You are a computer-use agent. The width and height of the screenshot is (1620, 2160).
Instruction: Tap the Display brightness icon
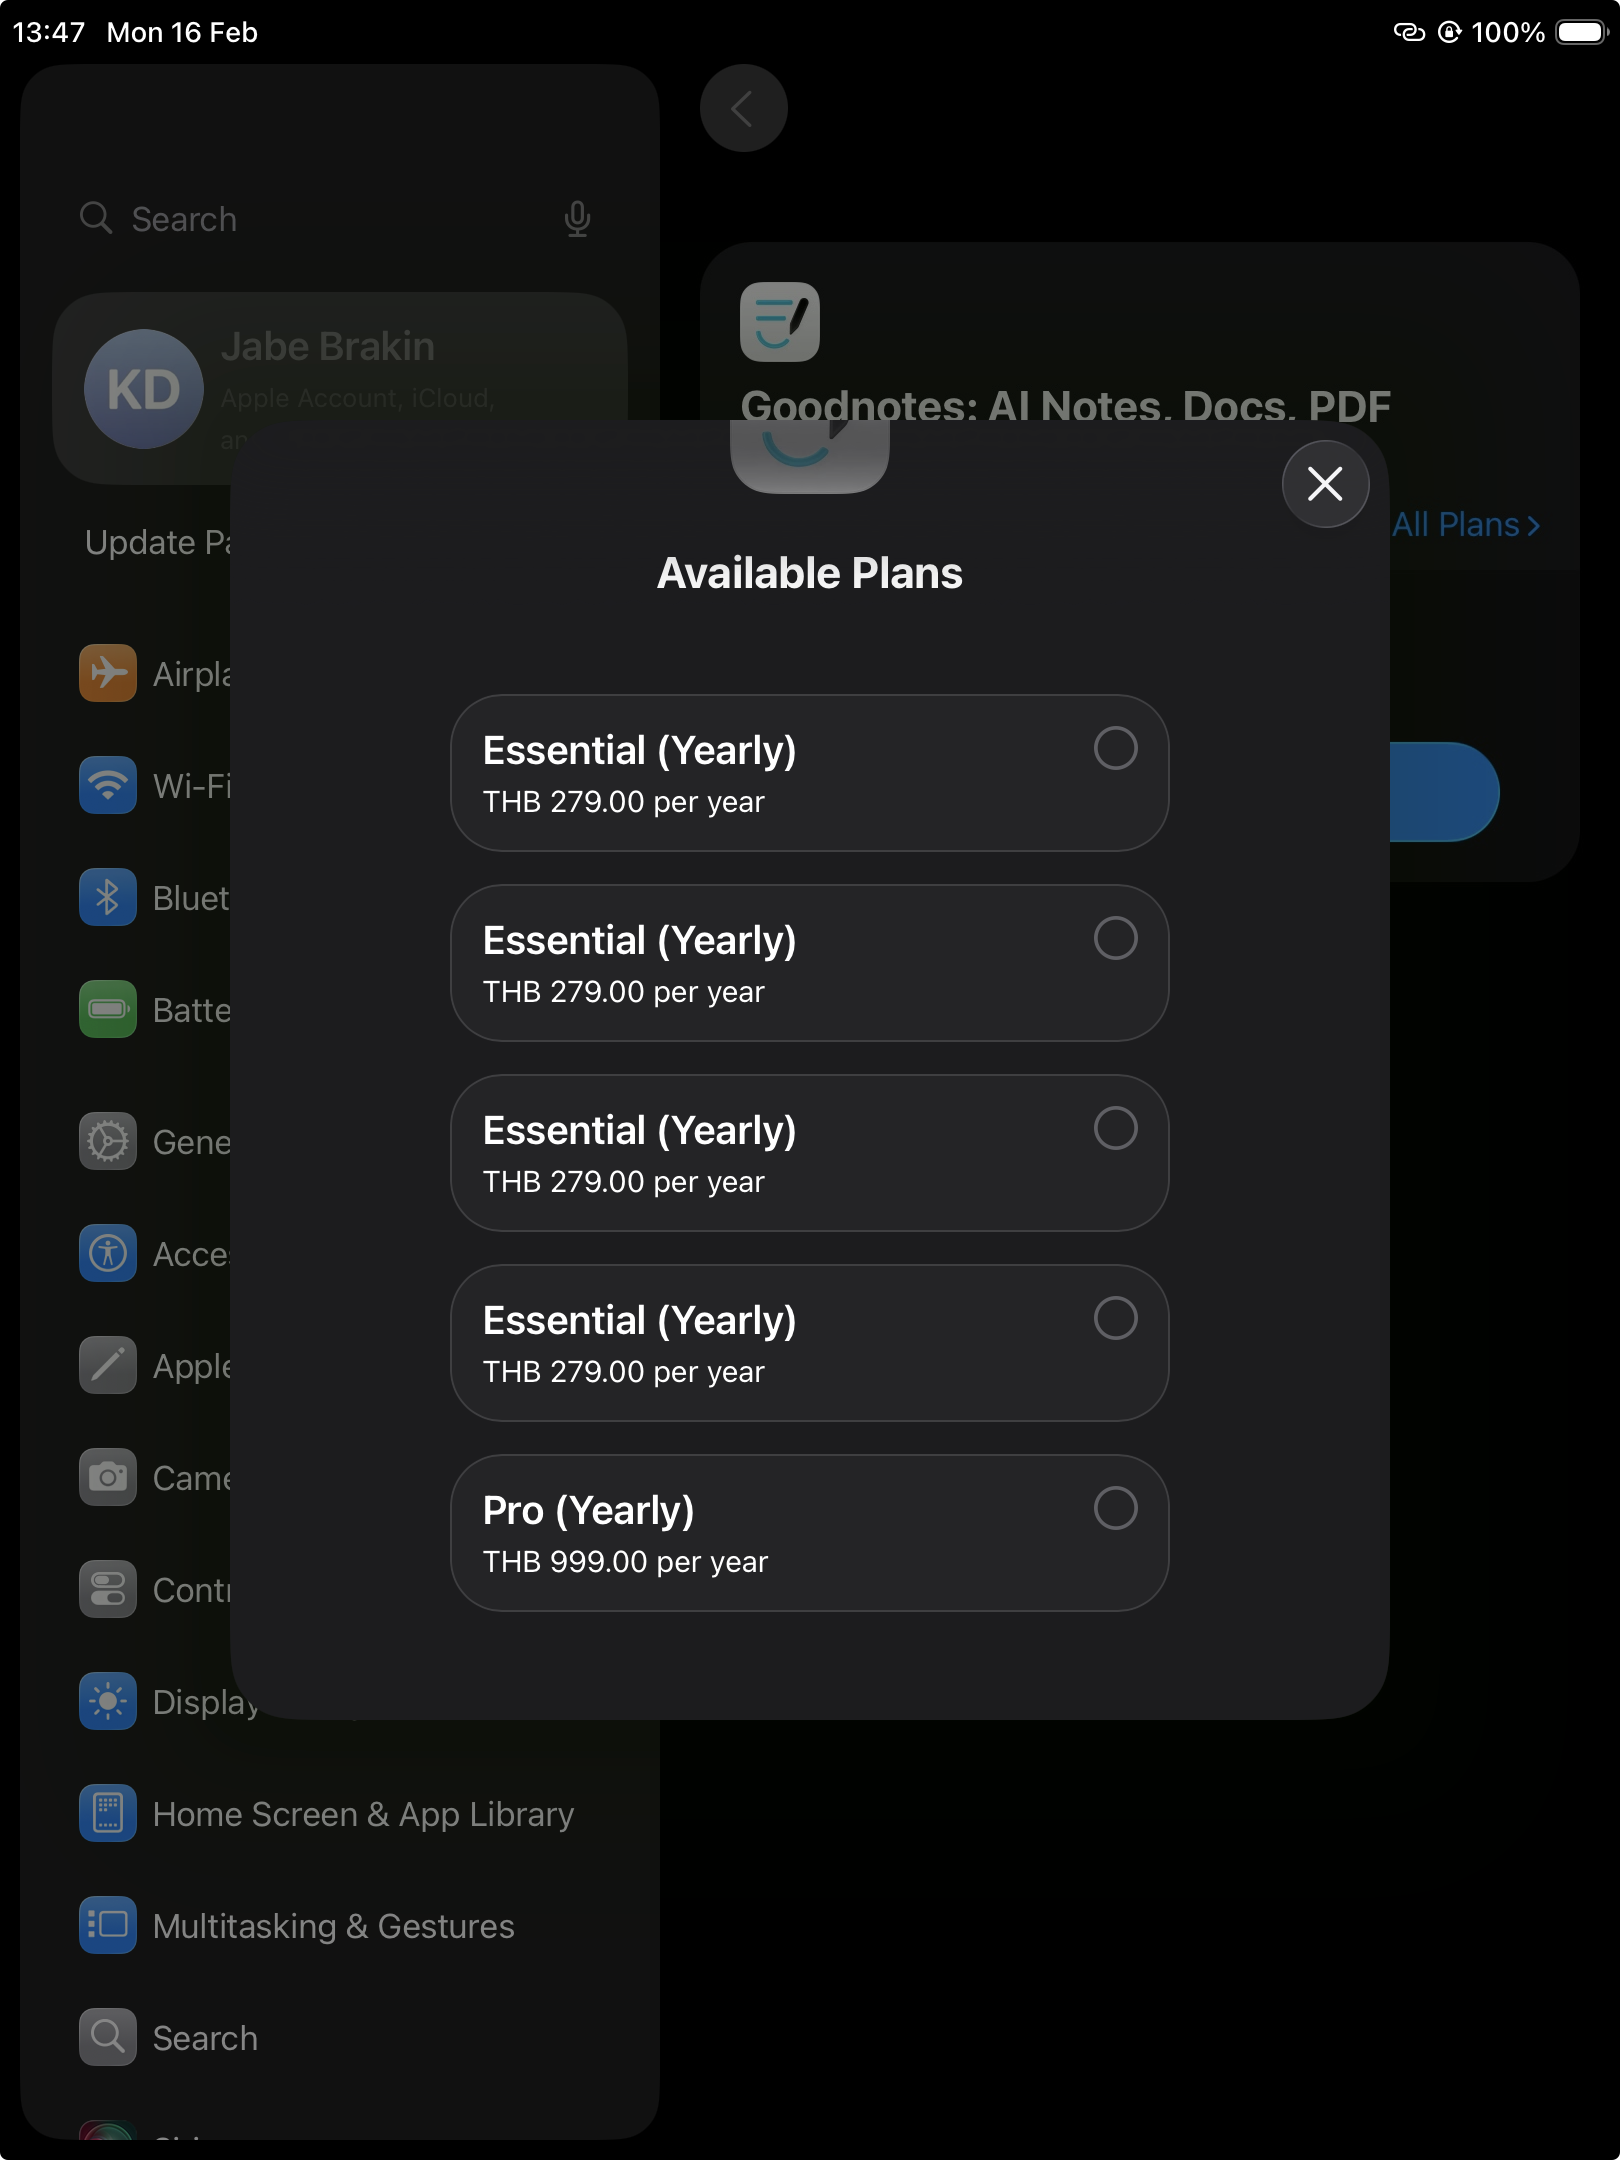point(108,1701)
